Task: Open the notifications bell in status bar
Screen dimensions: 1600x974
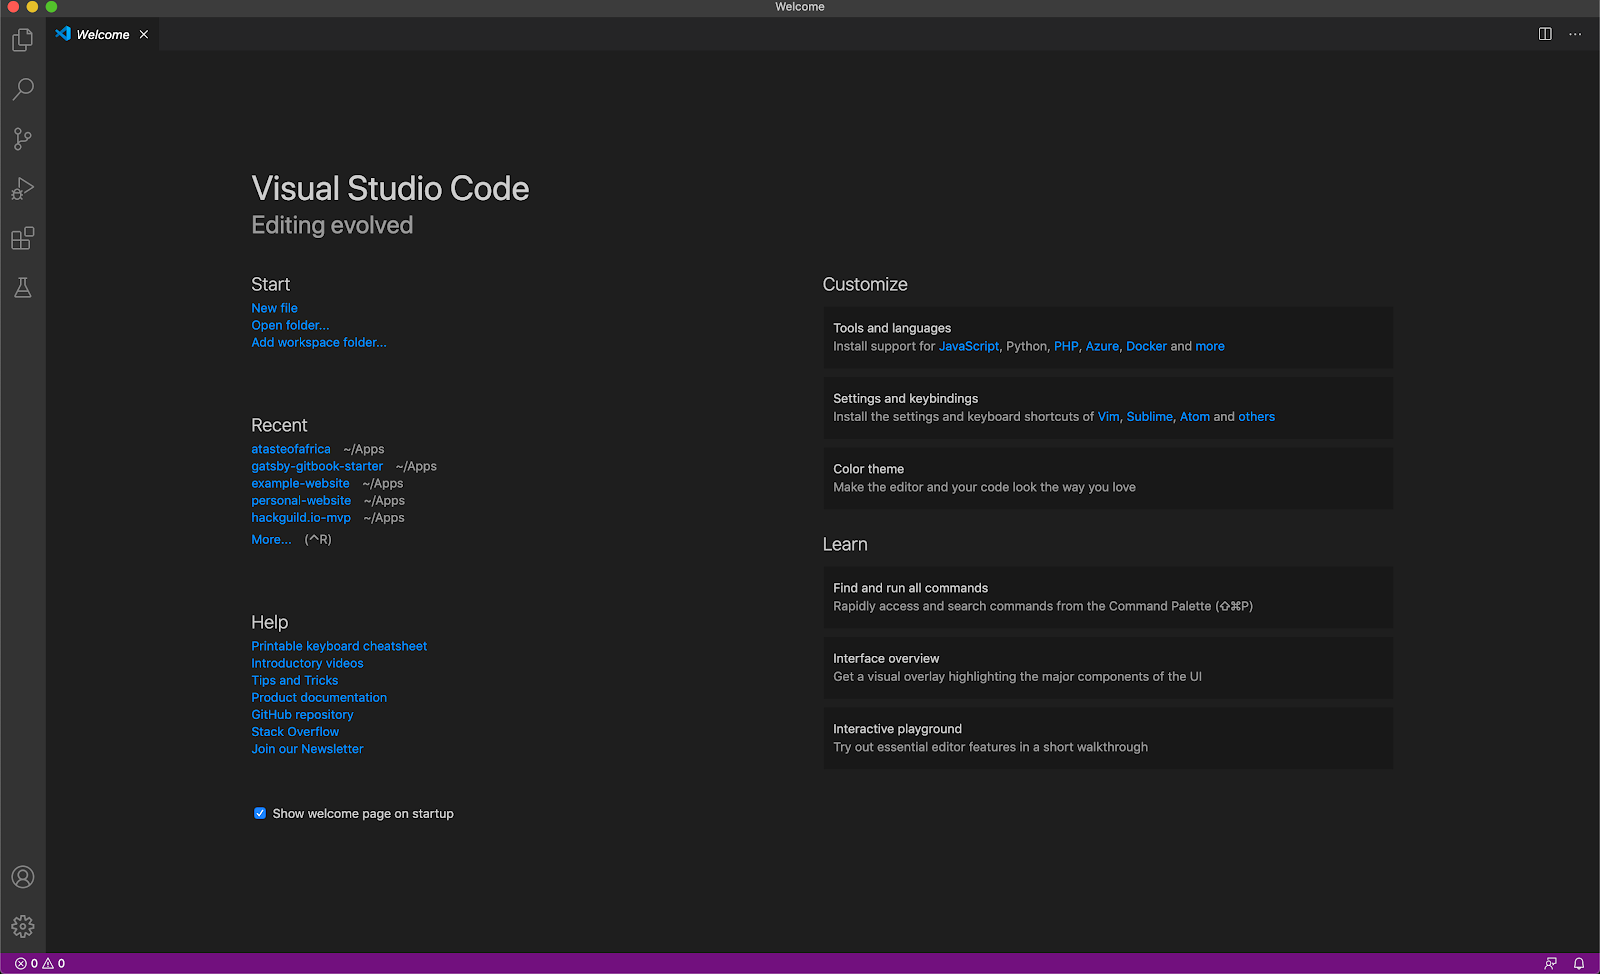Action: pos(1579,963)
